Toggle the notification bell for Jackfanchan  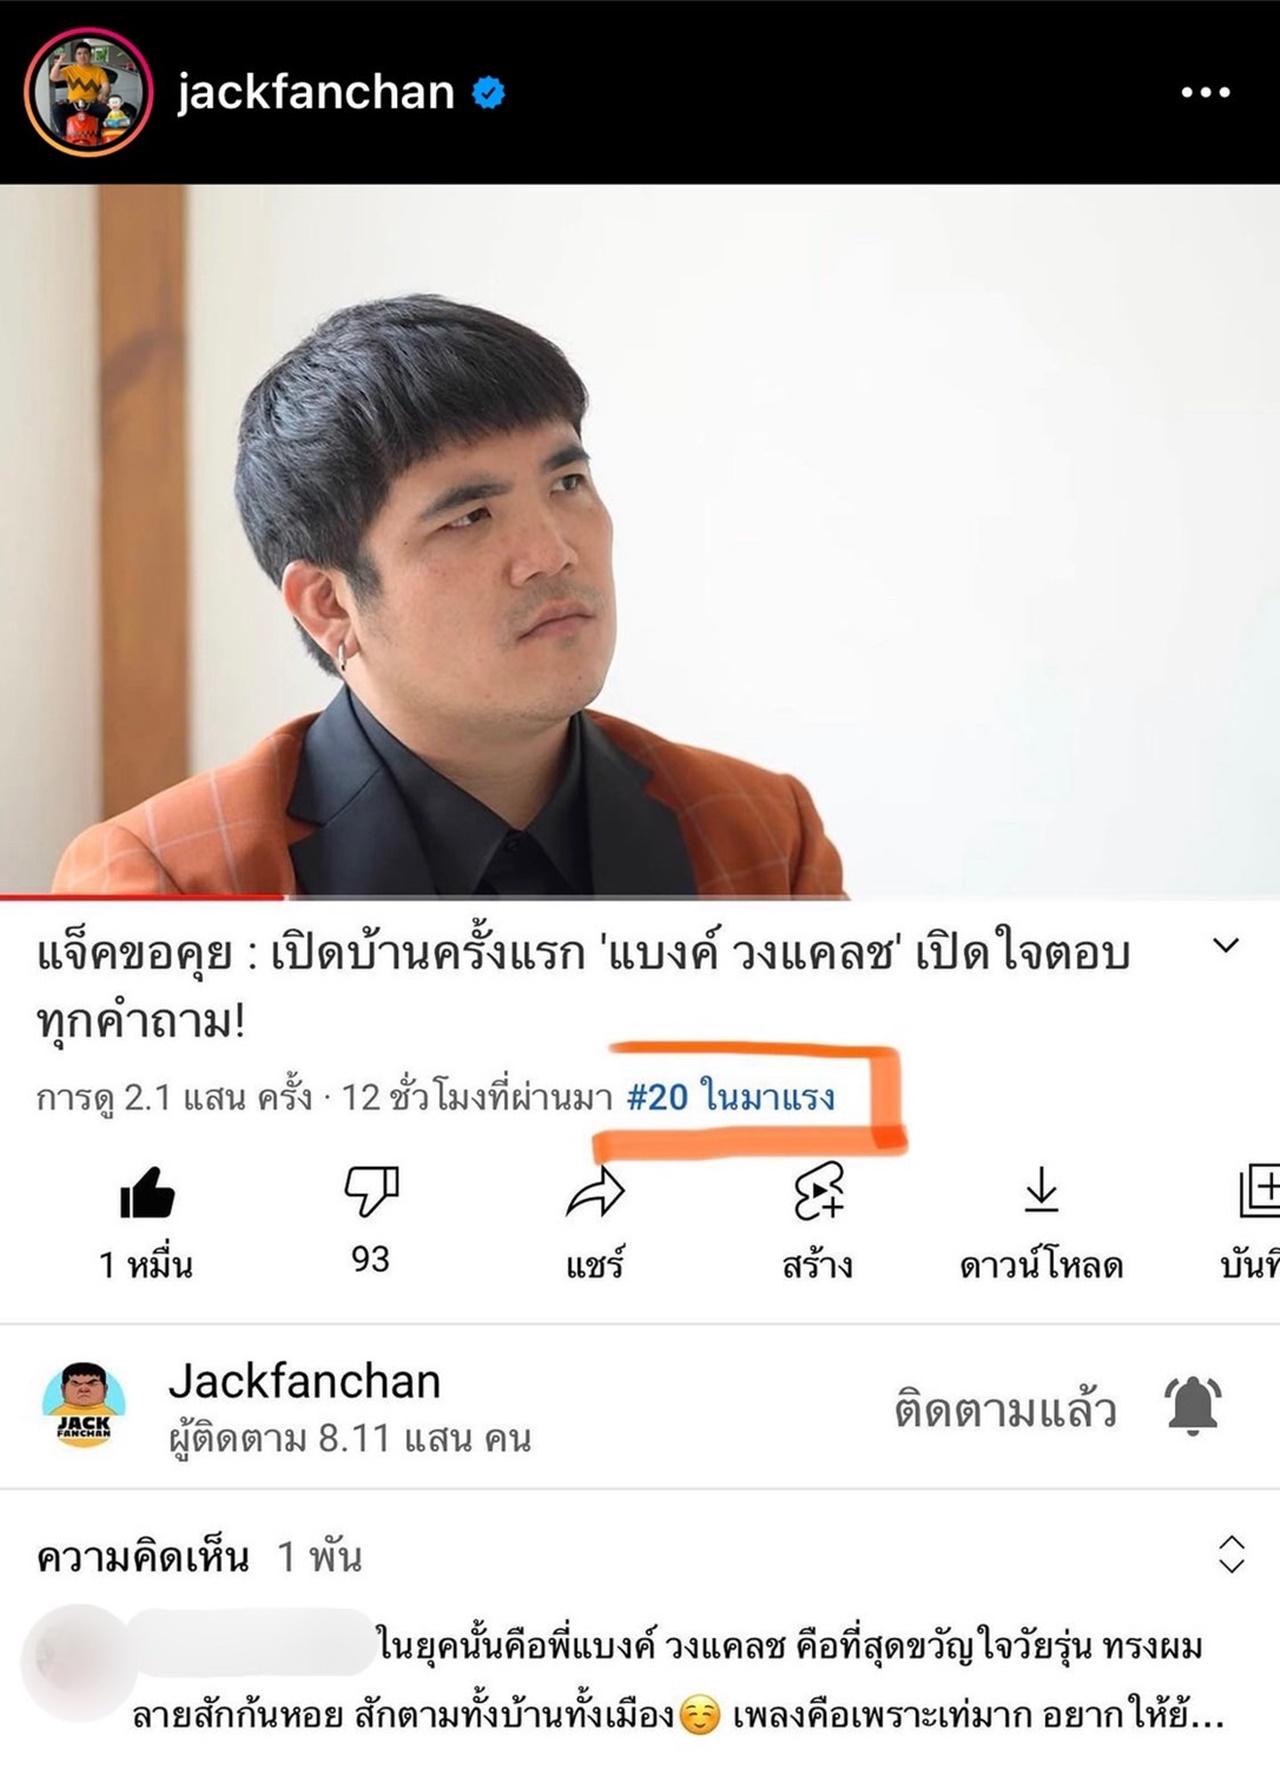(x=1193, y=1406)
